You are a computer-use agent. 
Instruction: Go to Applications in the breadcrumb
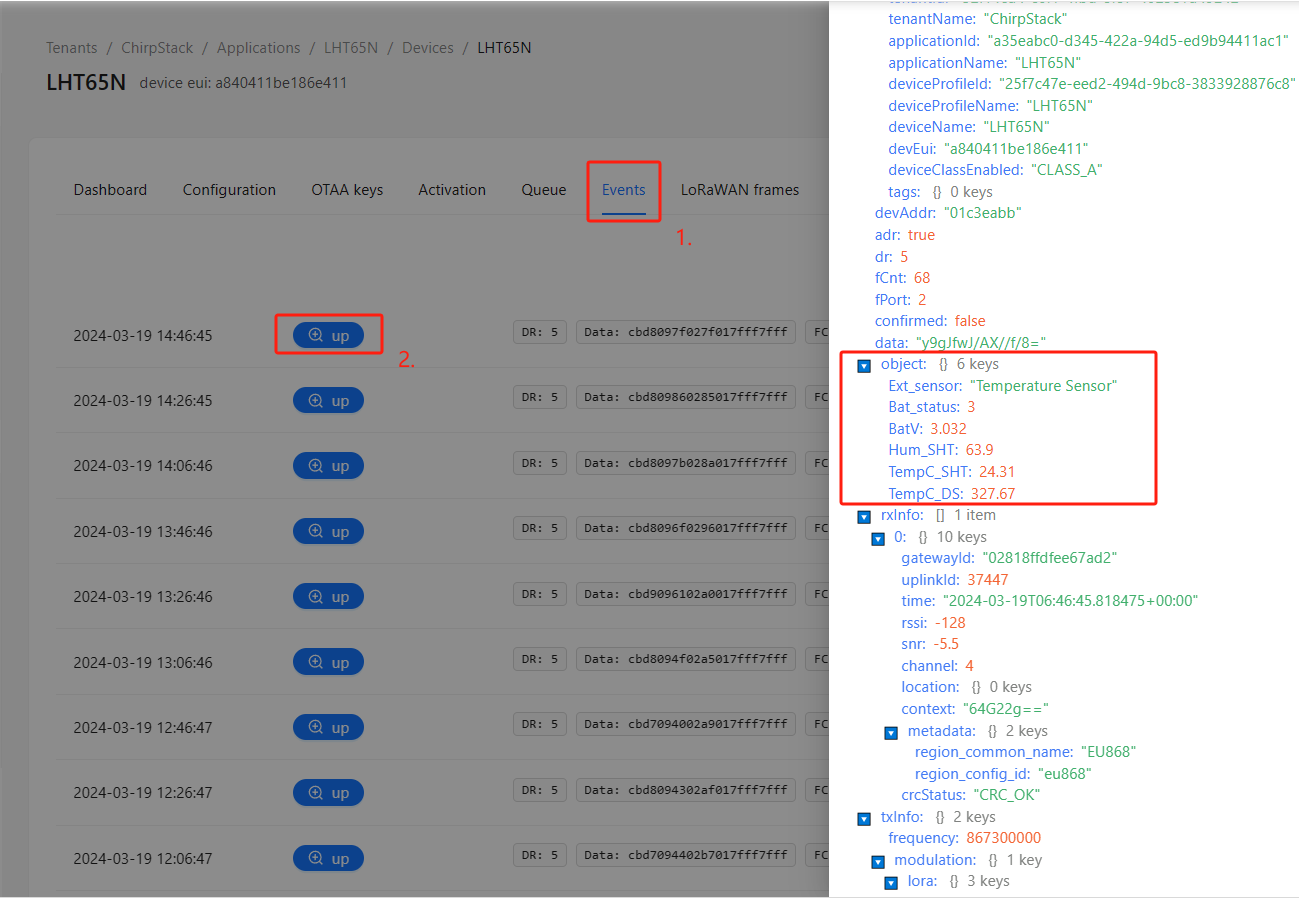click(259, 48)
